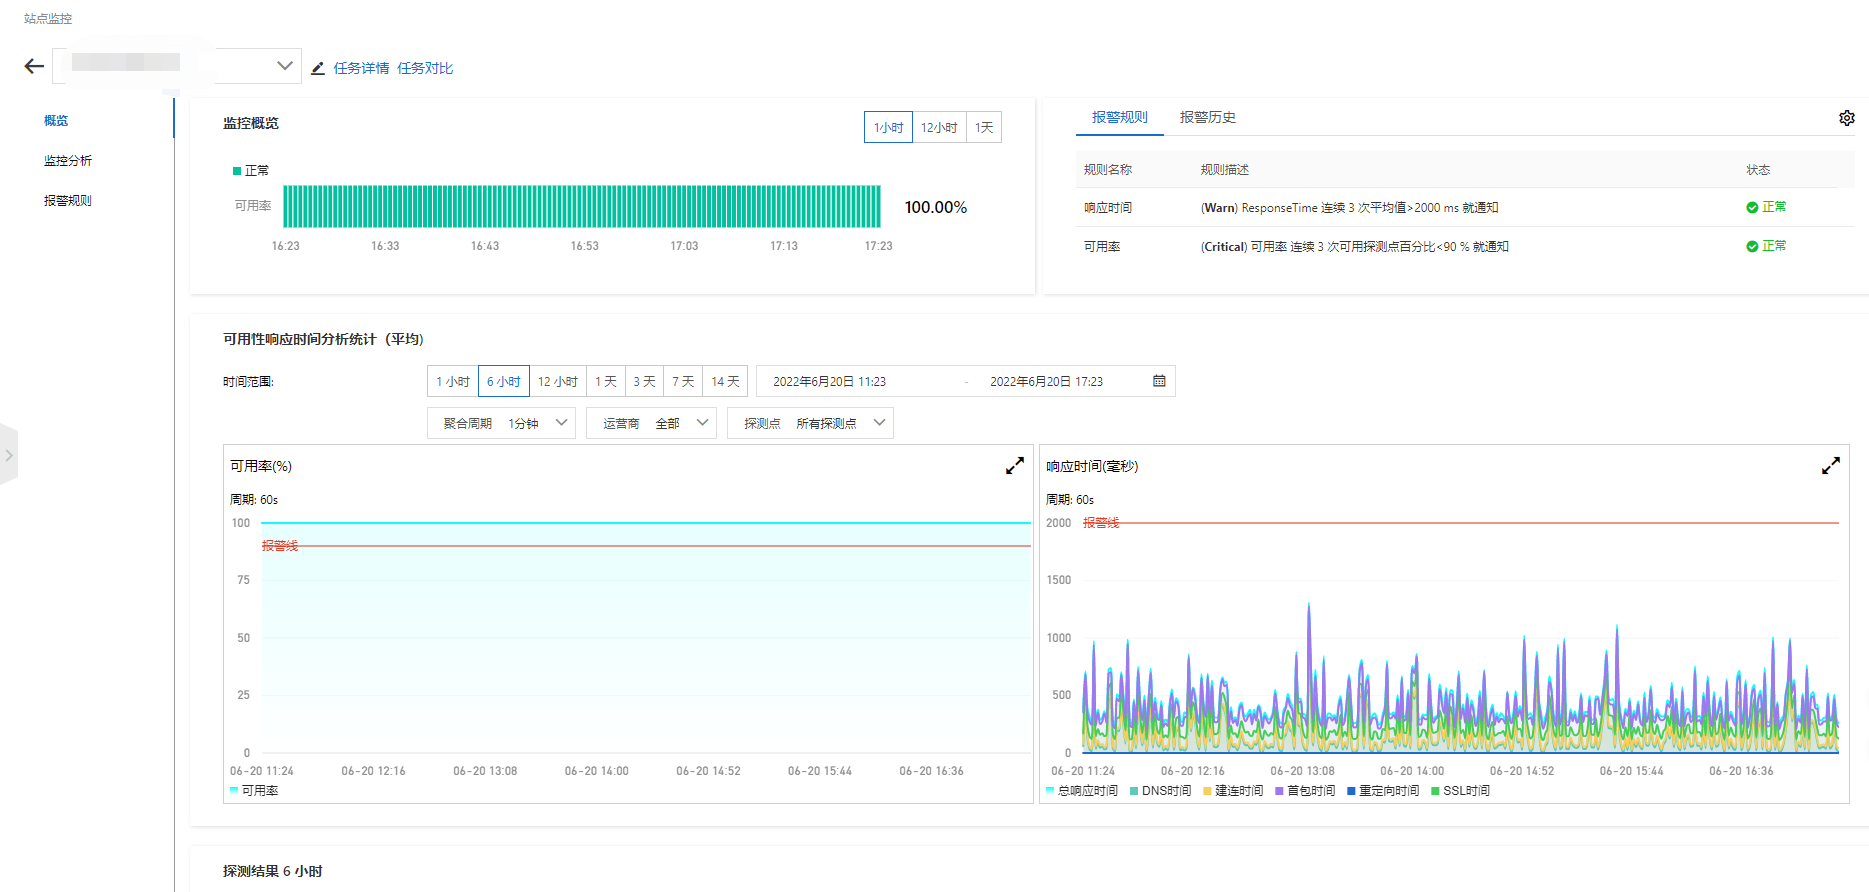
Task: Click the start date field 2022年6月20日 11:23
Action: (x=829, y=381)
